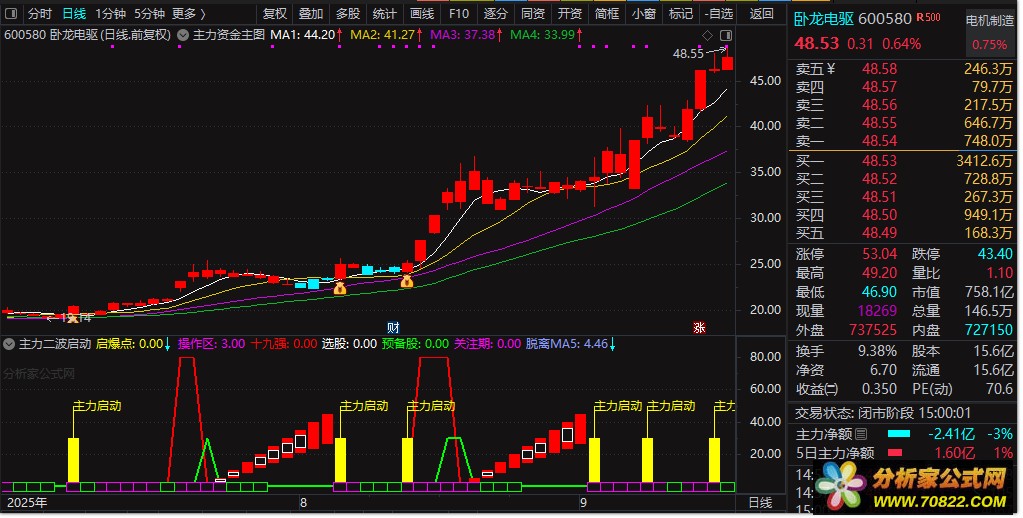
Task: Click the cyan 主力净额 bar
Action: coord(898,434)
